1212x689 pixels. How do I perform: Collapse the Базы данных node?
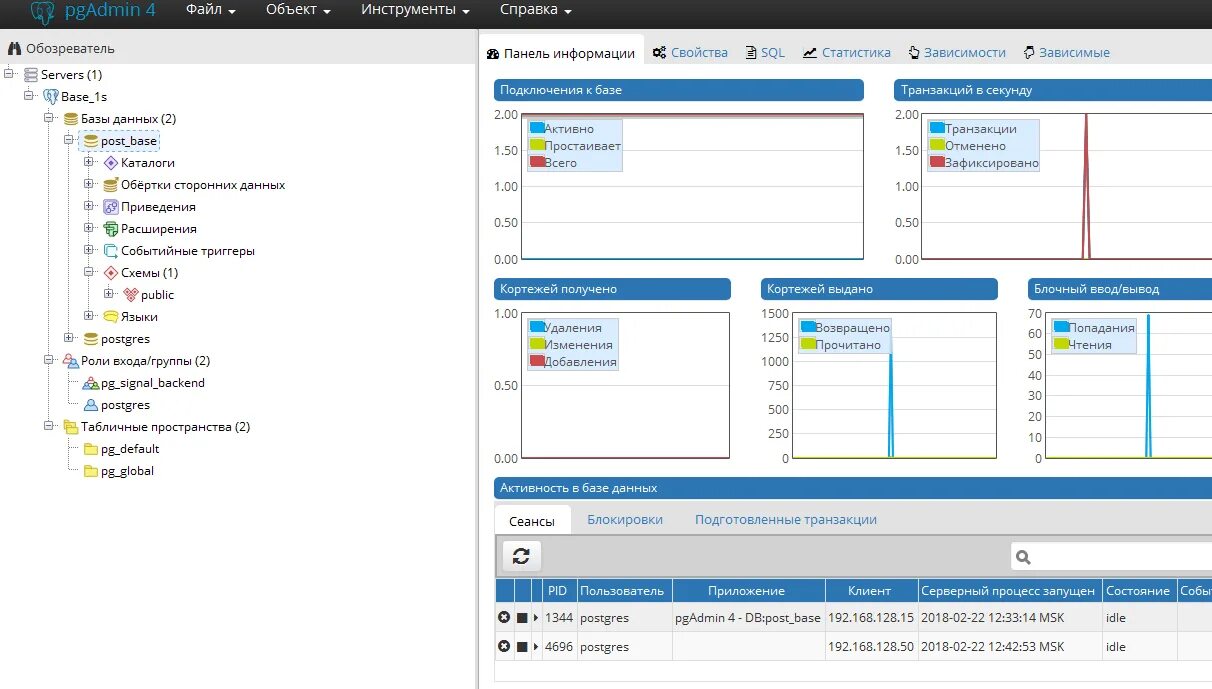tap(49, 118)
